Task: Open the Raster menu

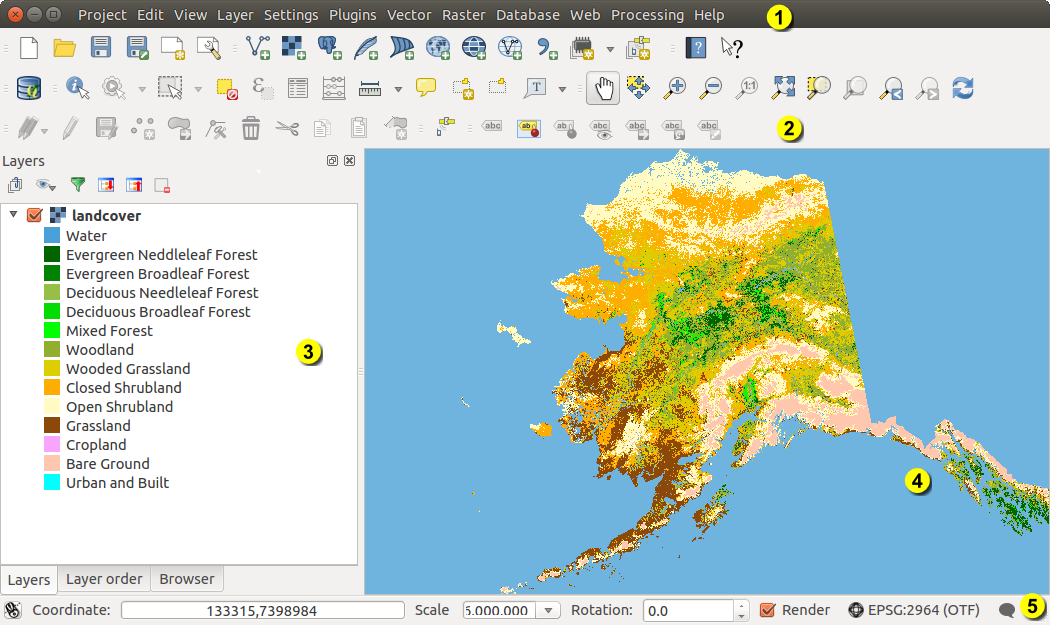Action: click(463, 15)
